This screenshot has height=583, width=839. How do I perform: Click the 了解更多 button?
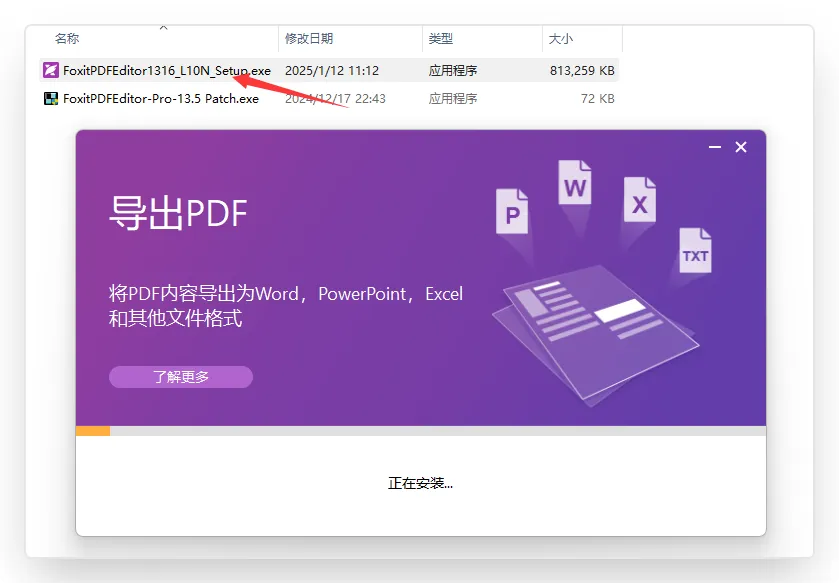tap(181, 377)
